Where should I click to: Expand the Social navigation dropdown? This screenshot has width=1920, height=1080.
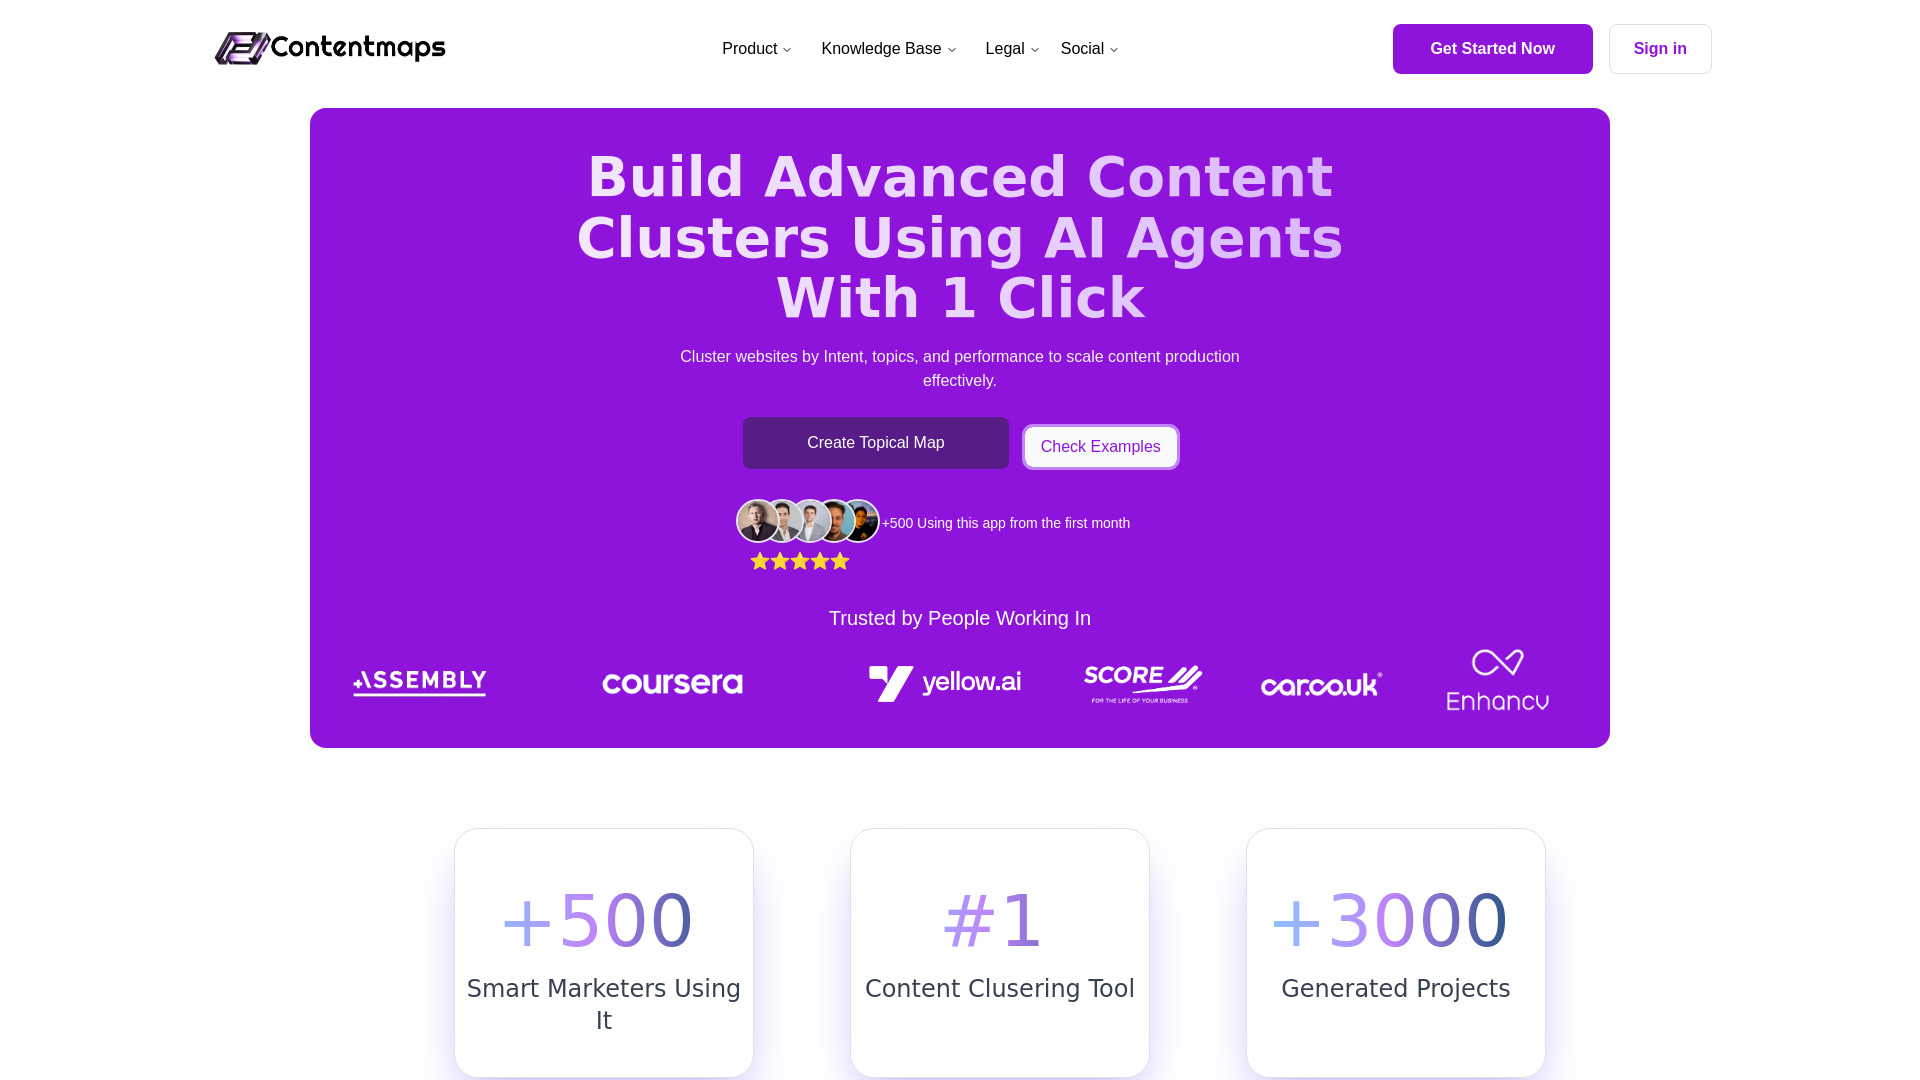pyautogui.click(x=1089, y=49)
